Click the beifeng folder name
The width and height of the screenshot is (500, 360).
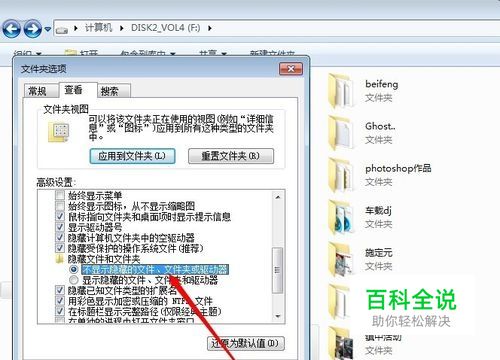[382, 84]
